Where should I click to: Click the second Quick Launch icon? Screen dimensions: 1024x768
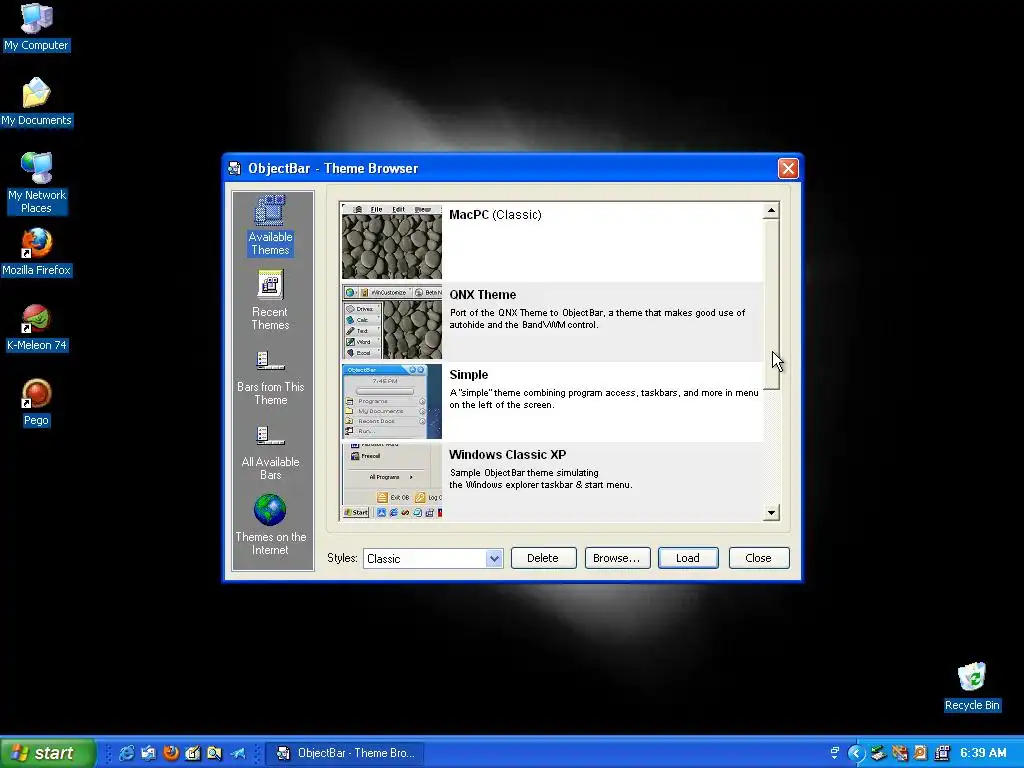pyautogui.click(x=149, y=753)
